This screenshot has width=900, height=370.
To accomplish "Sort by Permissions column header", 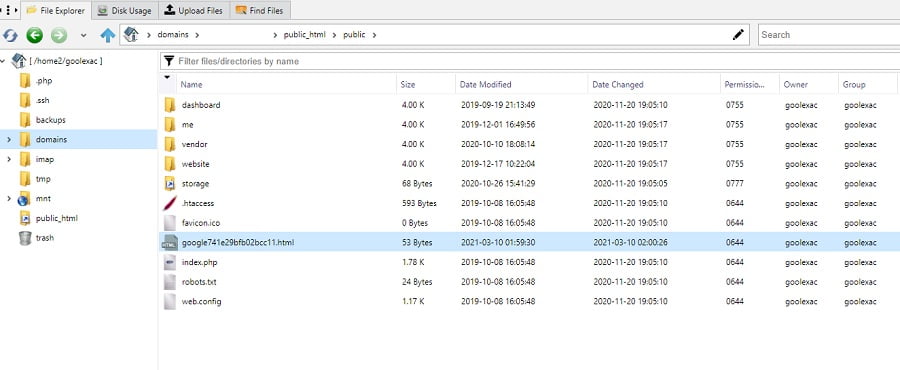I will (x=750, y=84).
